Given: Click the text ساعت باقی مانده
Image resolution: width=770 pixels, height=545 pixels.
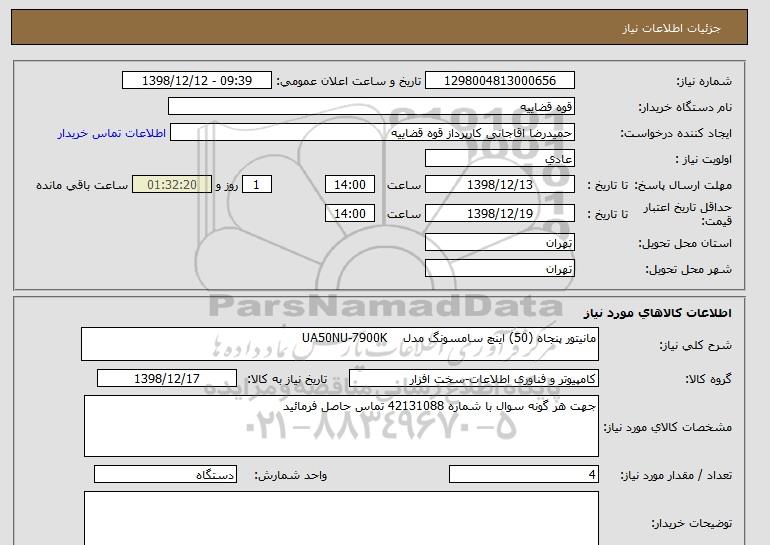Looking at the screenshot, I should point(82,186).
